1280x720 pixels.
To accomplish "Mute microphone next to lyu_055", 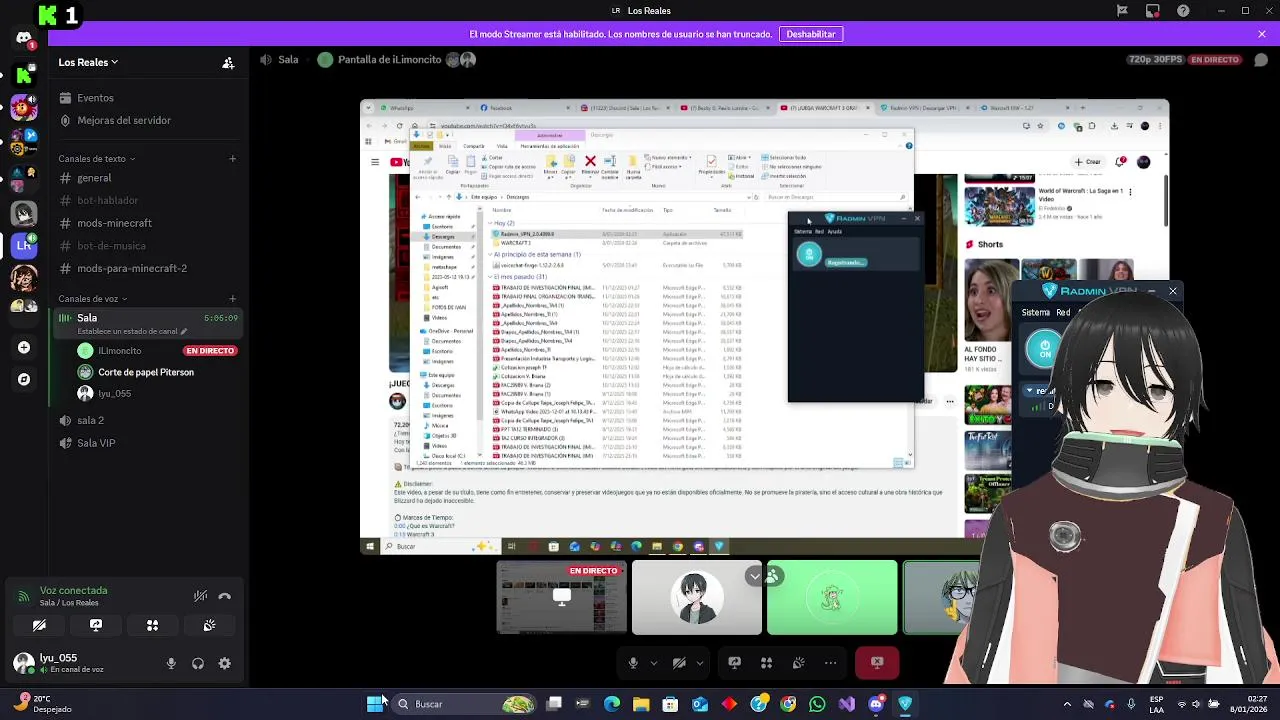I will click(171, 663).
